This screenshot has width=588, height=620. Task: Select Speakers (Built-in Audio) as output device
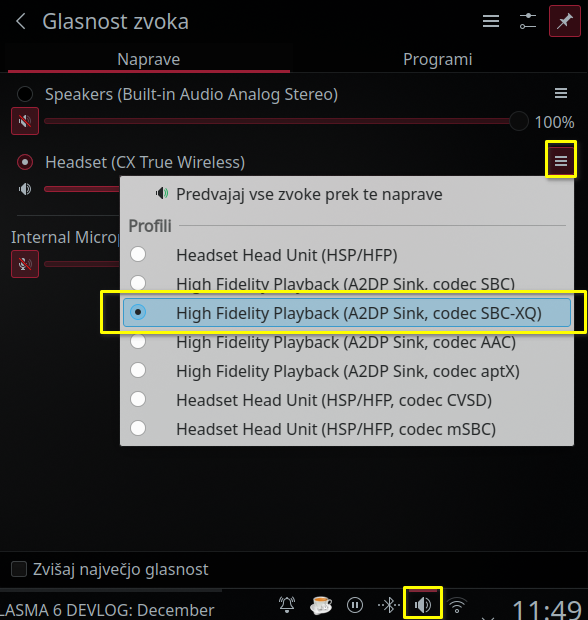(x=25, y=94)
